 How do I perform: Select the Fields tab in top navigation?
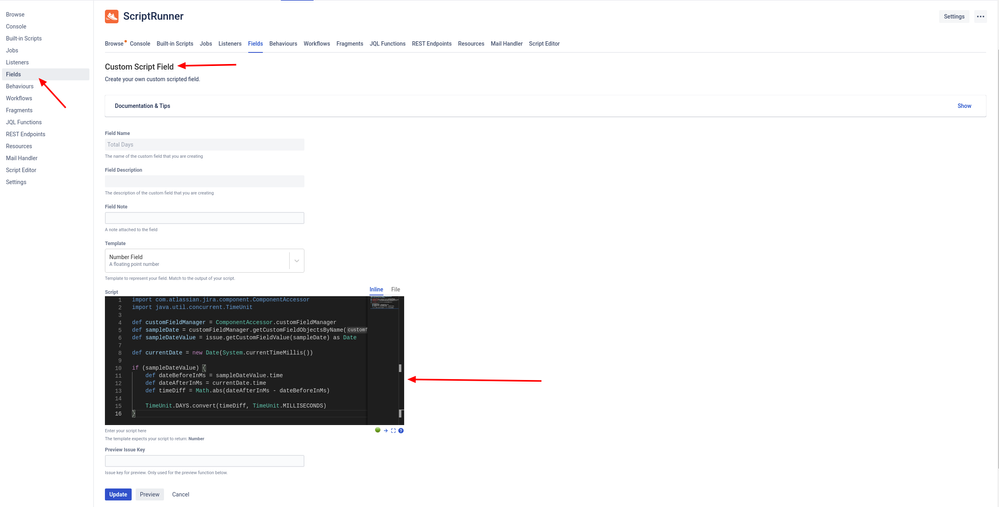point(255,44)
